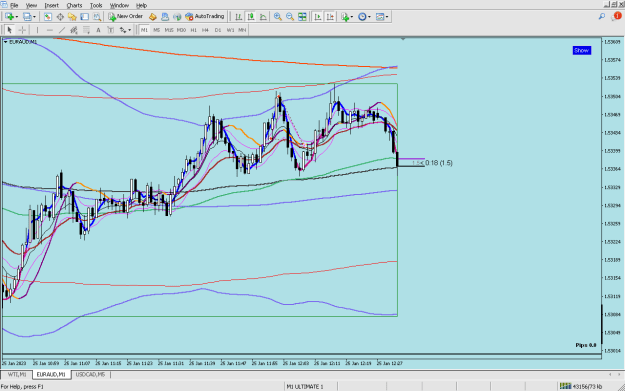Switch to the WTI,M1 chart tab
The width and height of the screenshot is (625, 391).
[x=17, y=374]
